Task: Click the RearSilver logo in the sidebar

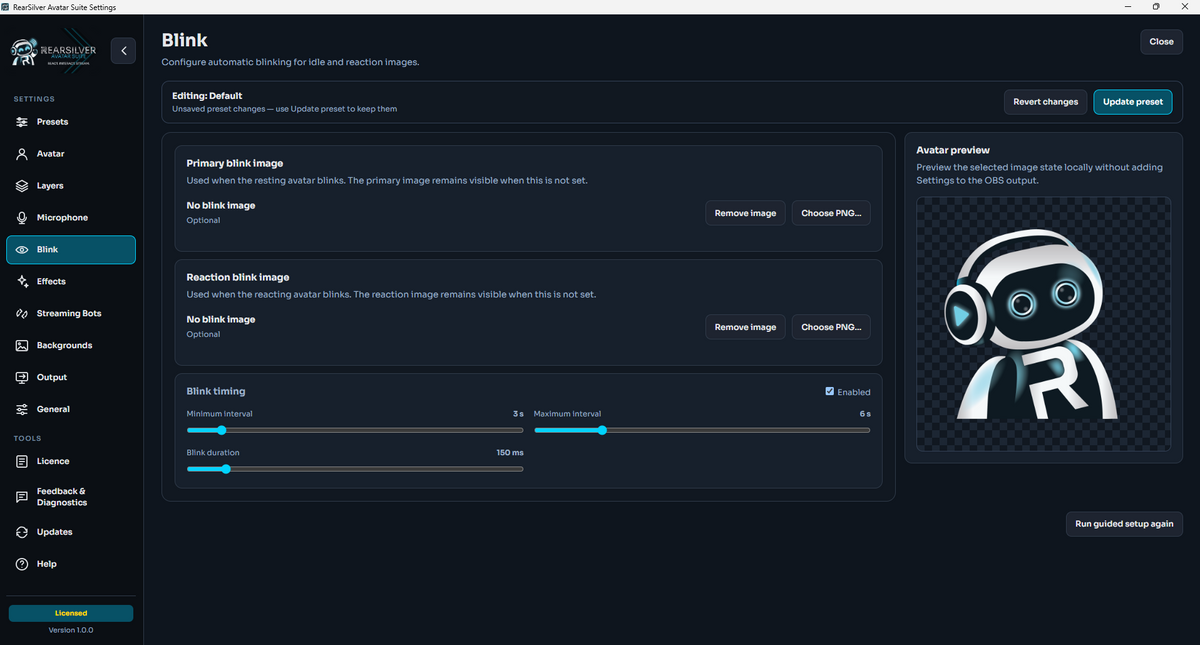Action: point(56,51)
